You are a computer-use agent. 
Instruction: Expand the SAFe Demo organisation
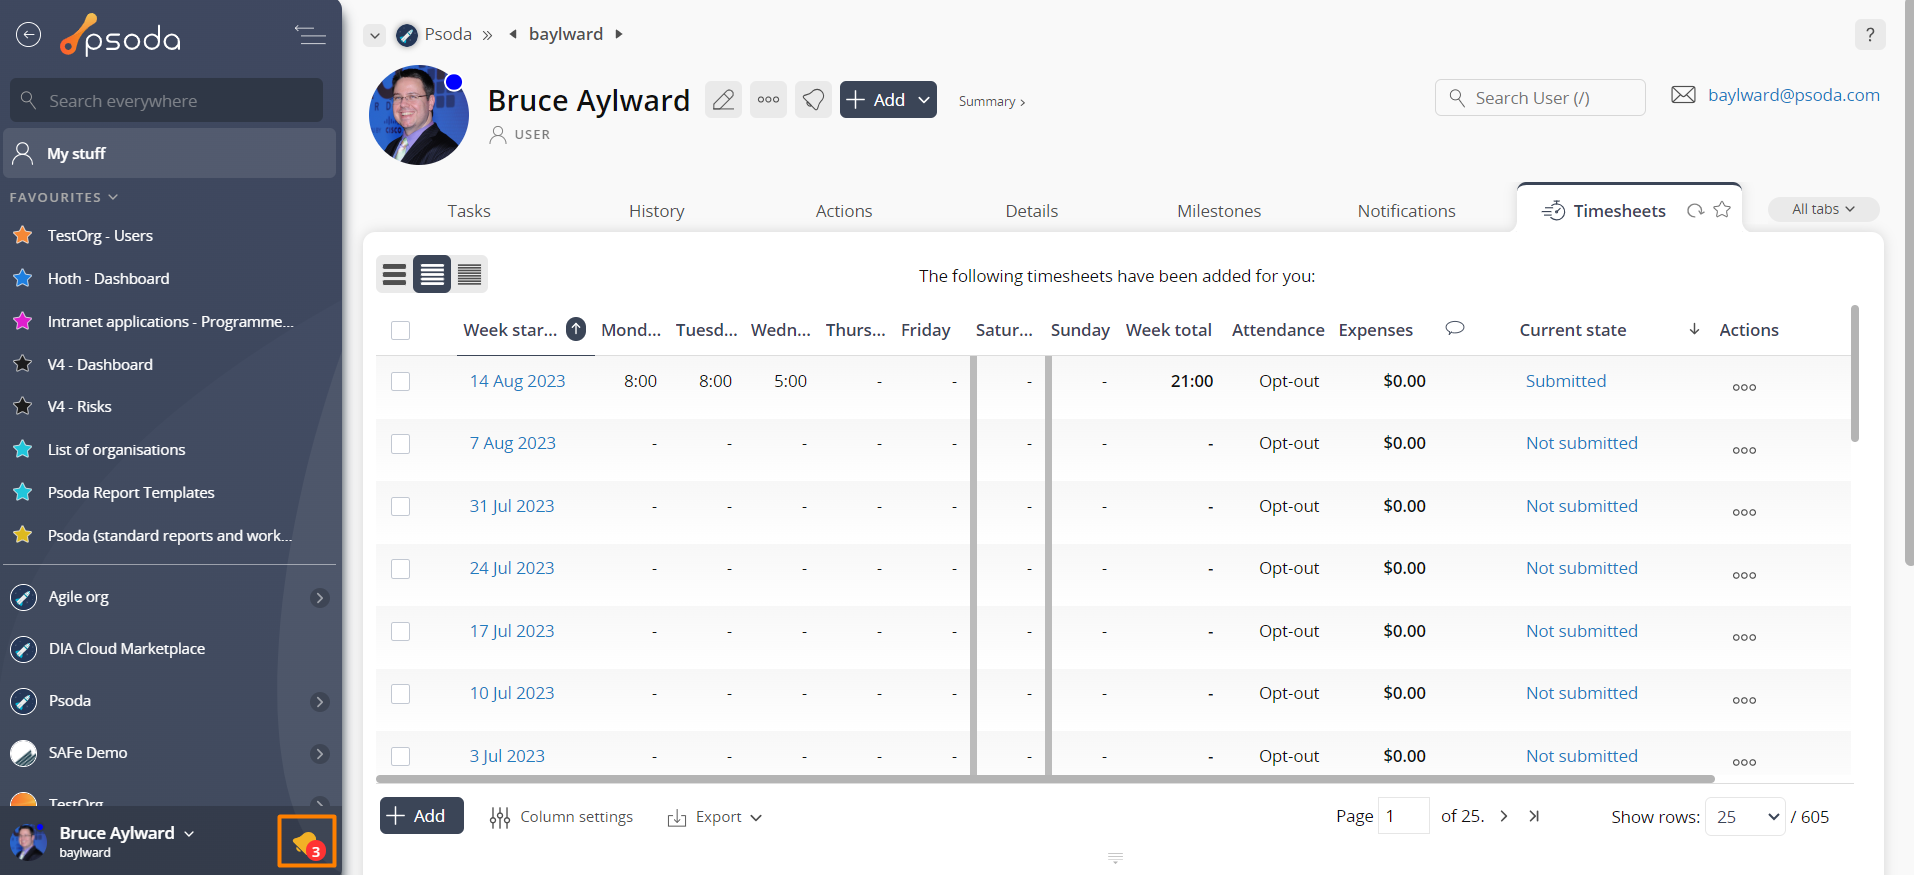coord(320,754)
